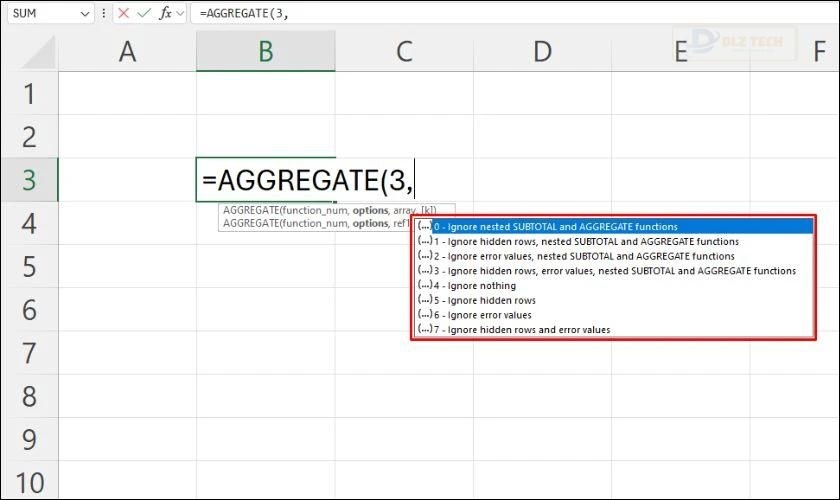This screenshot has height=500, width=840.
Task: Click into the formula bar text
Action: tap(514, 13)
